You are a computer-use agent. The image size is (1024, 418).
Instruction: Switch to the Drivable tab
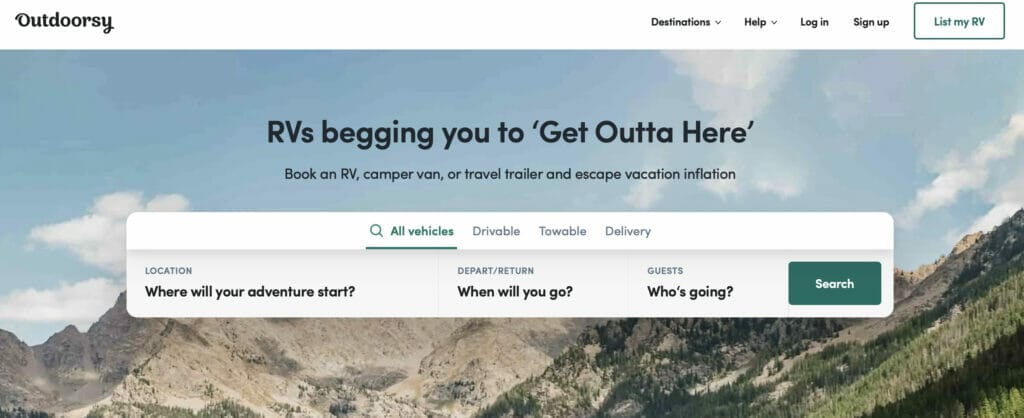pos(496,231)
